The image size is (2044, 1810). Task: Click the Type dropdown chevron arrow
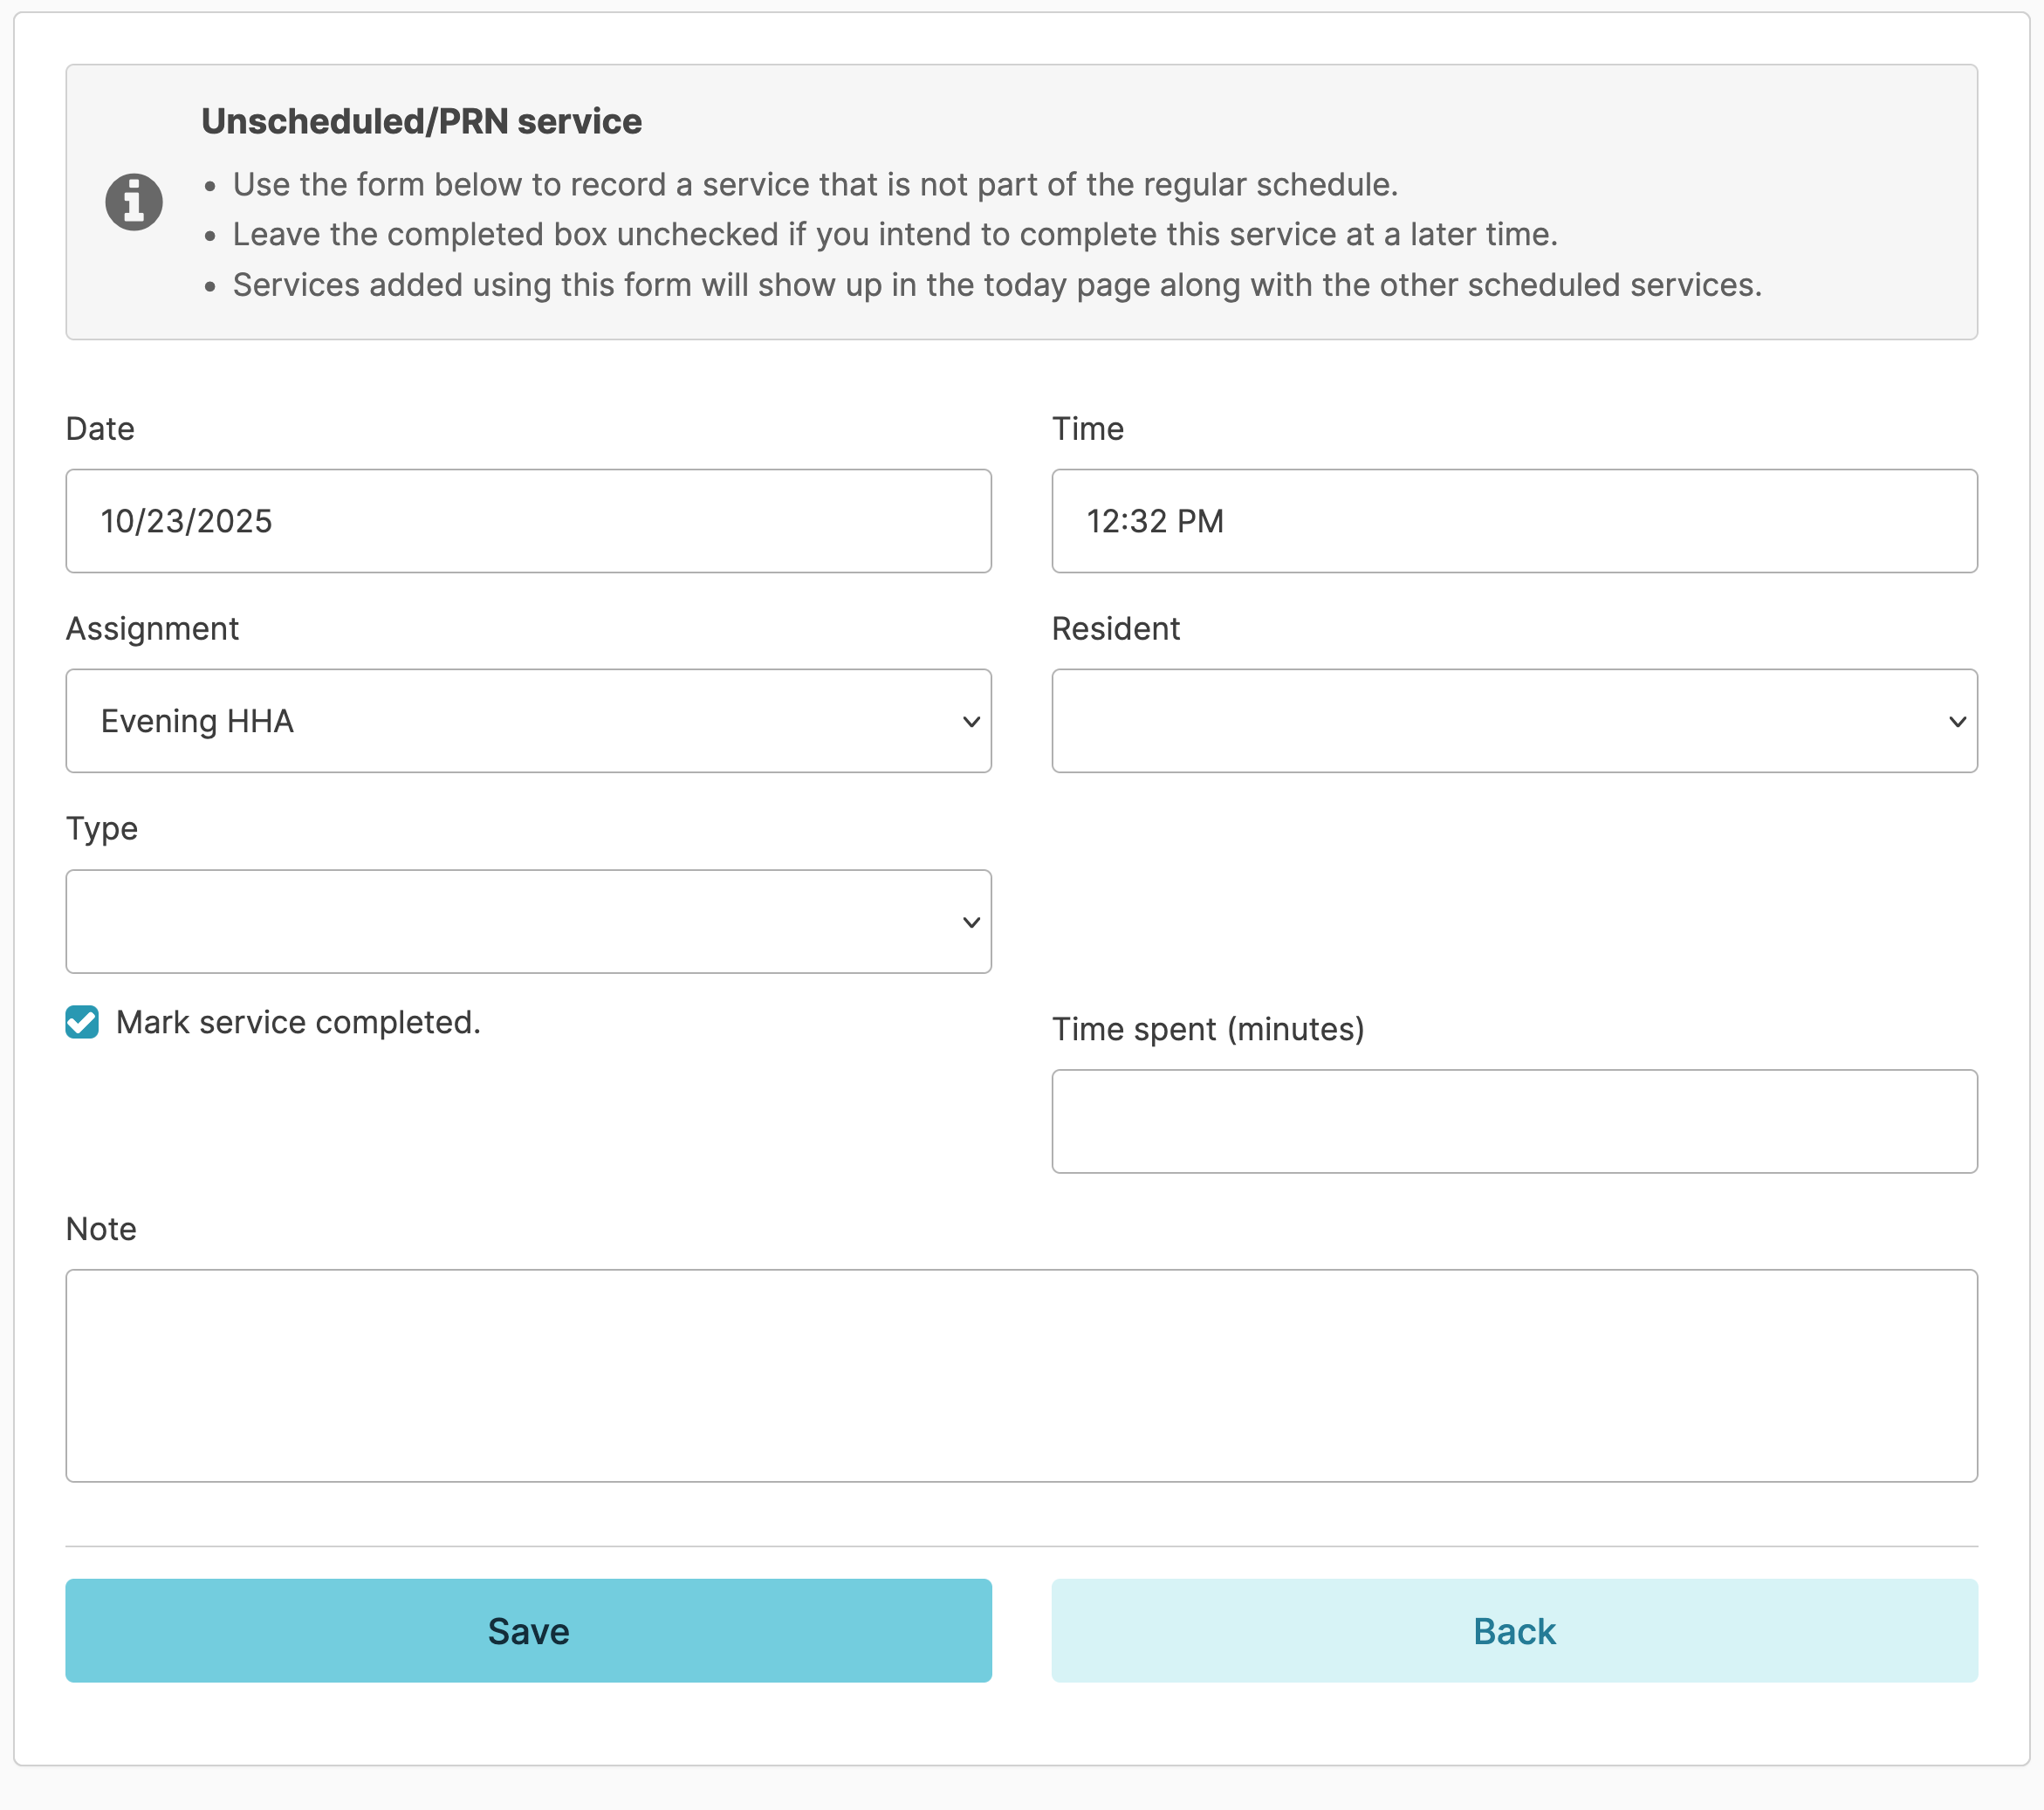pos(970,922)
